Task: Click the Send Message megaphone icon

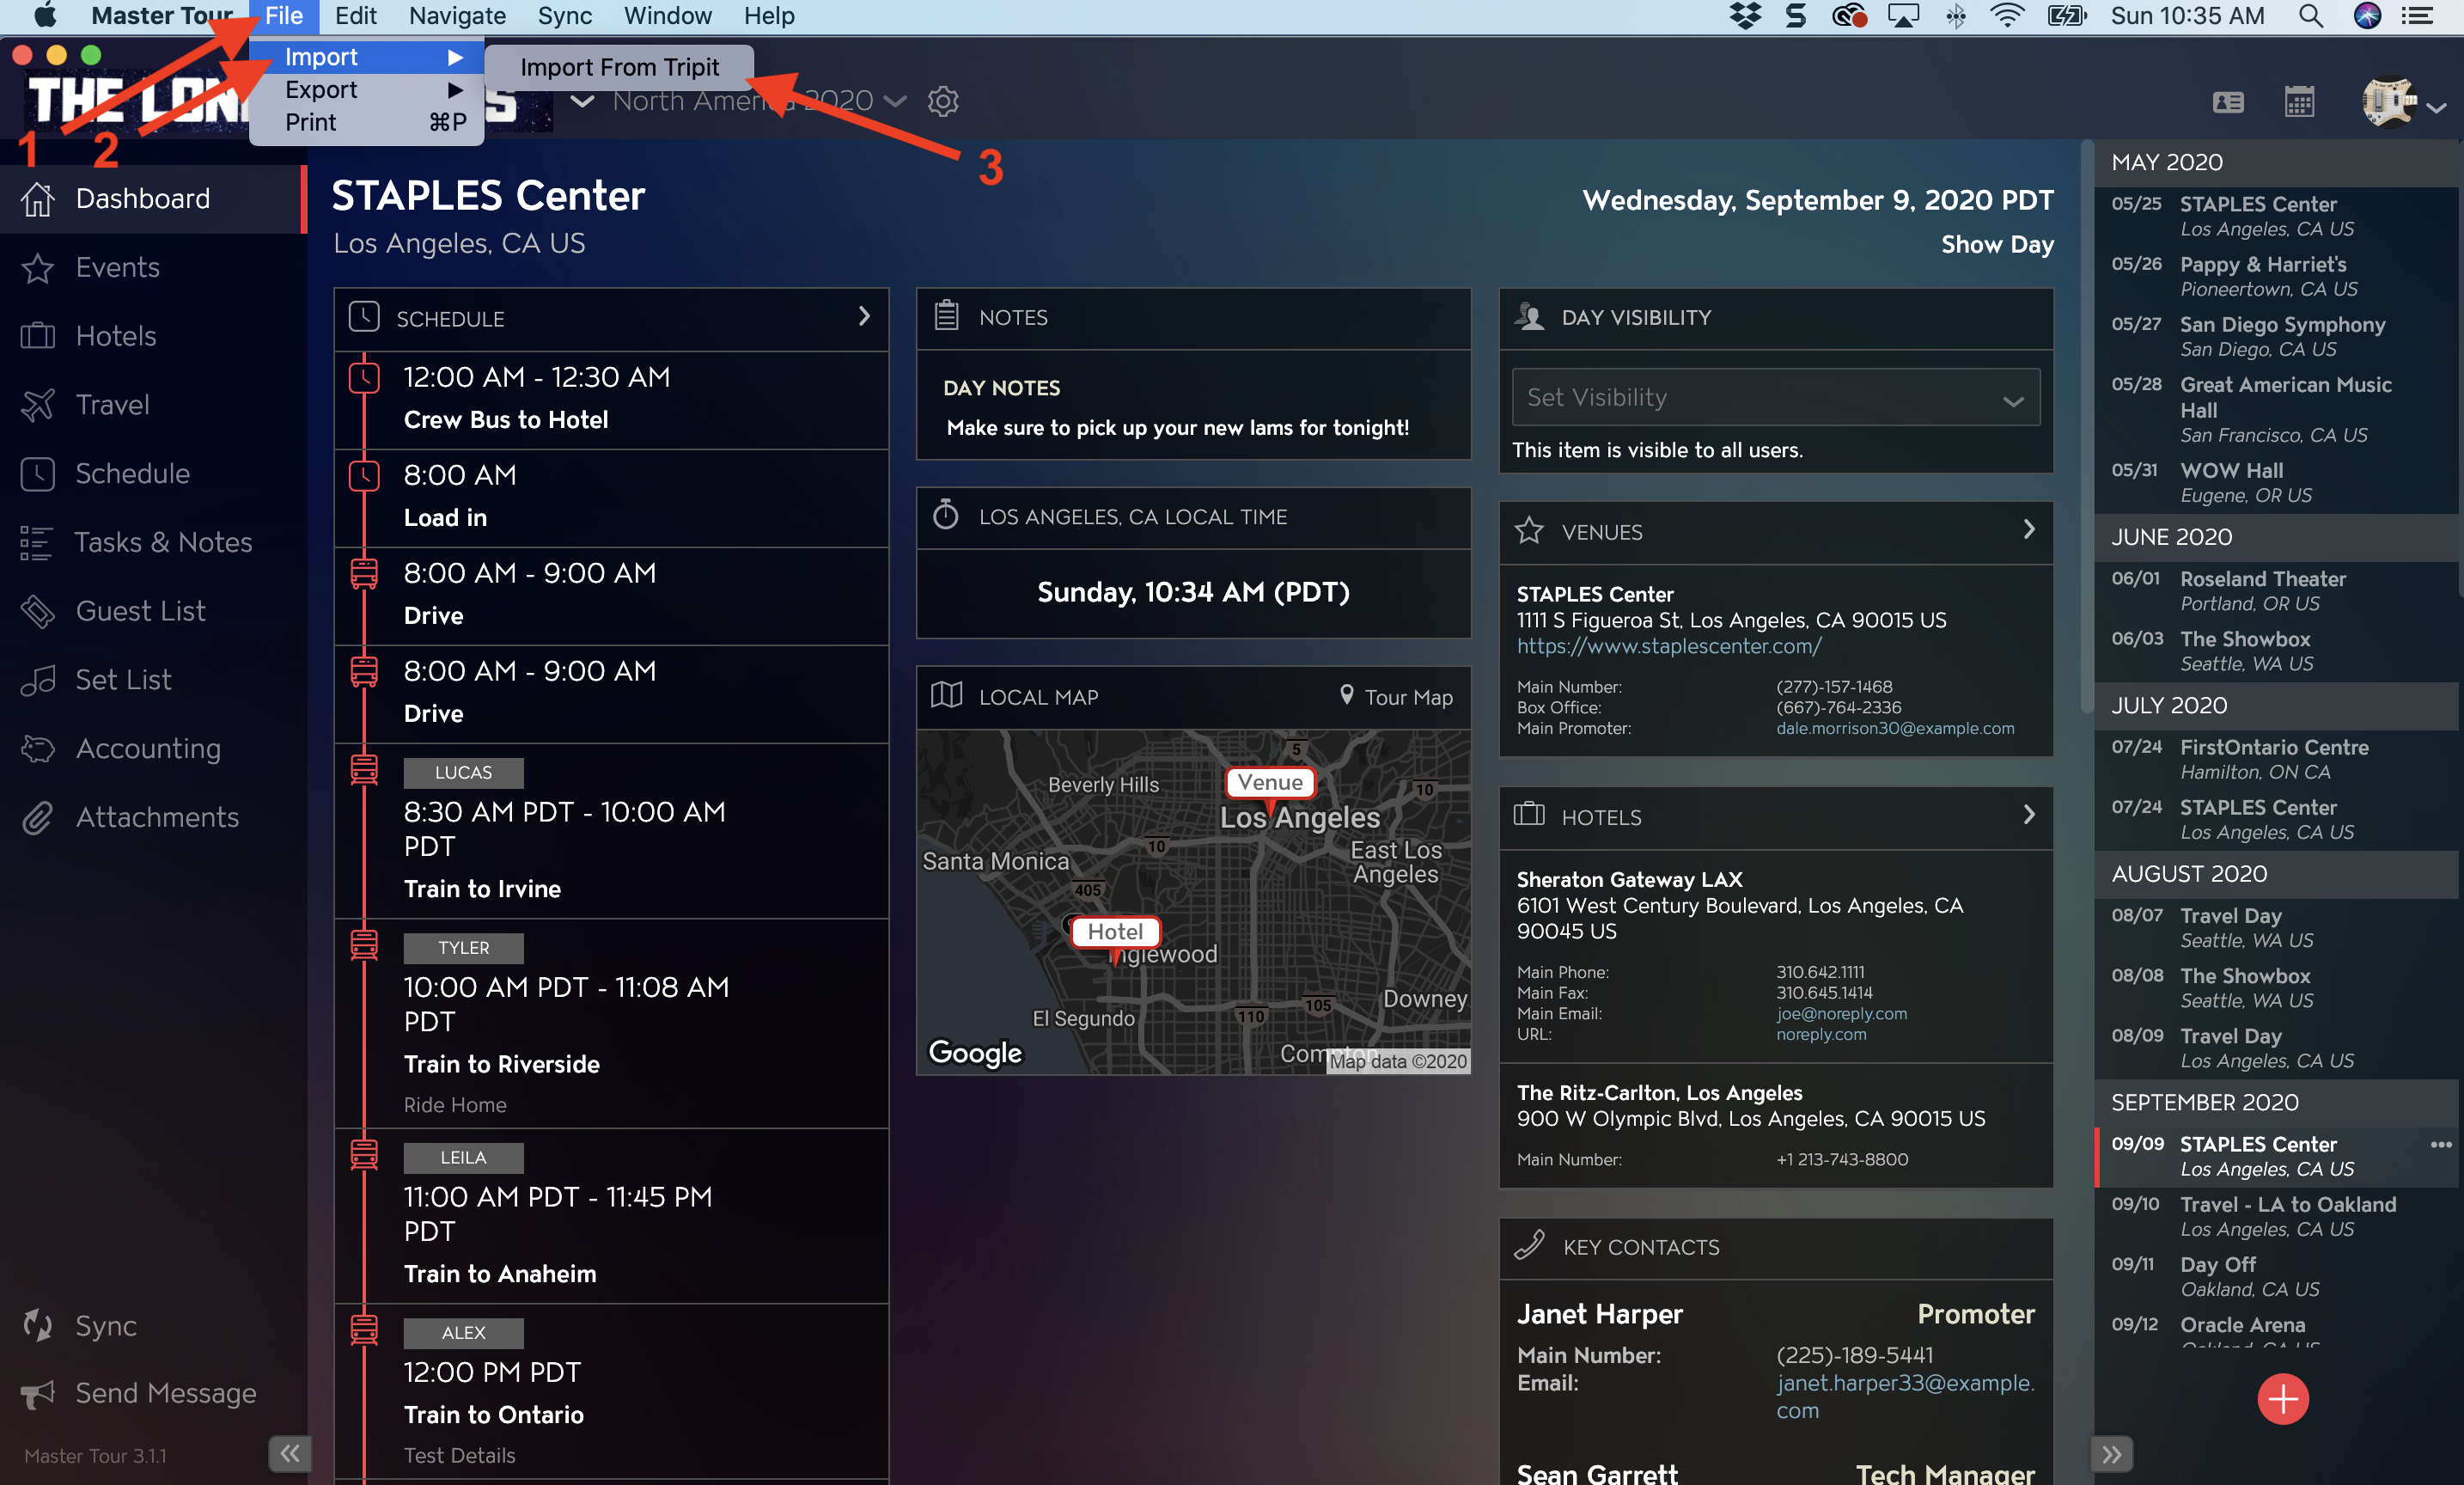Action: [x=38, y=1394]
